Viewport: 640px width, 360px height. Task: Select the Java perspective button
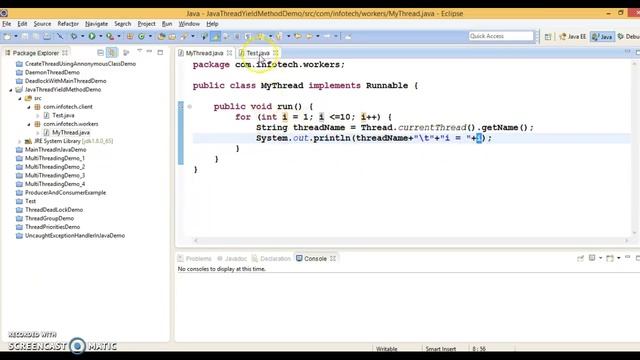(602, 37)
